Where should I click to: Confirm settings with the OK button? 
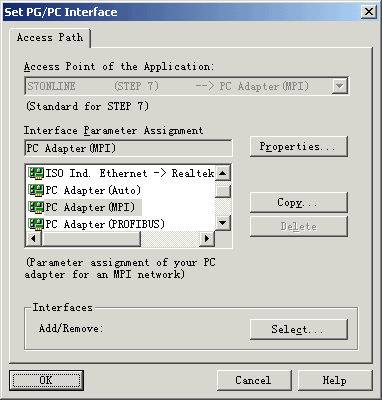point(46,380)
